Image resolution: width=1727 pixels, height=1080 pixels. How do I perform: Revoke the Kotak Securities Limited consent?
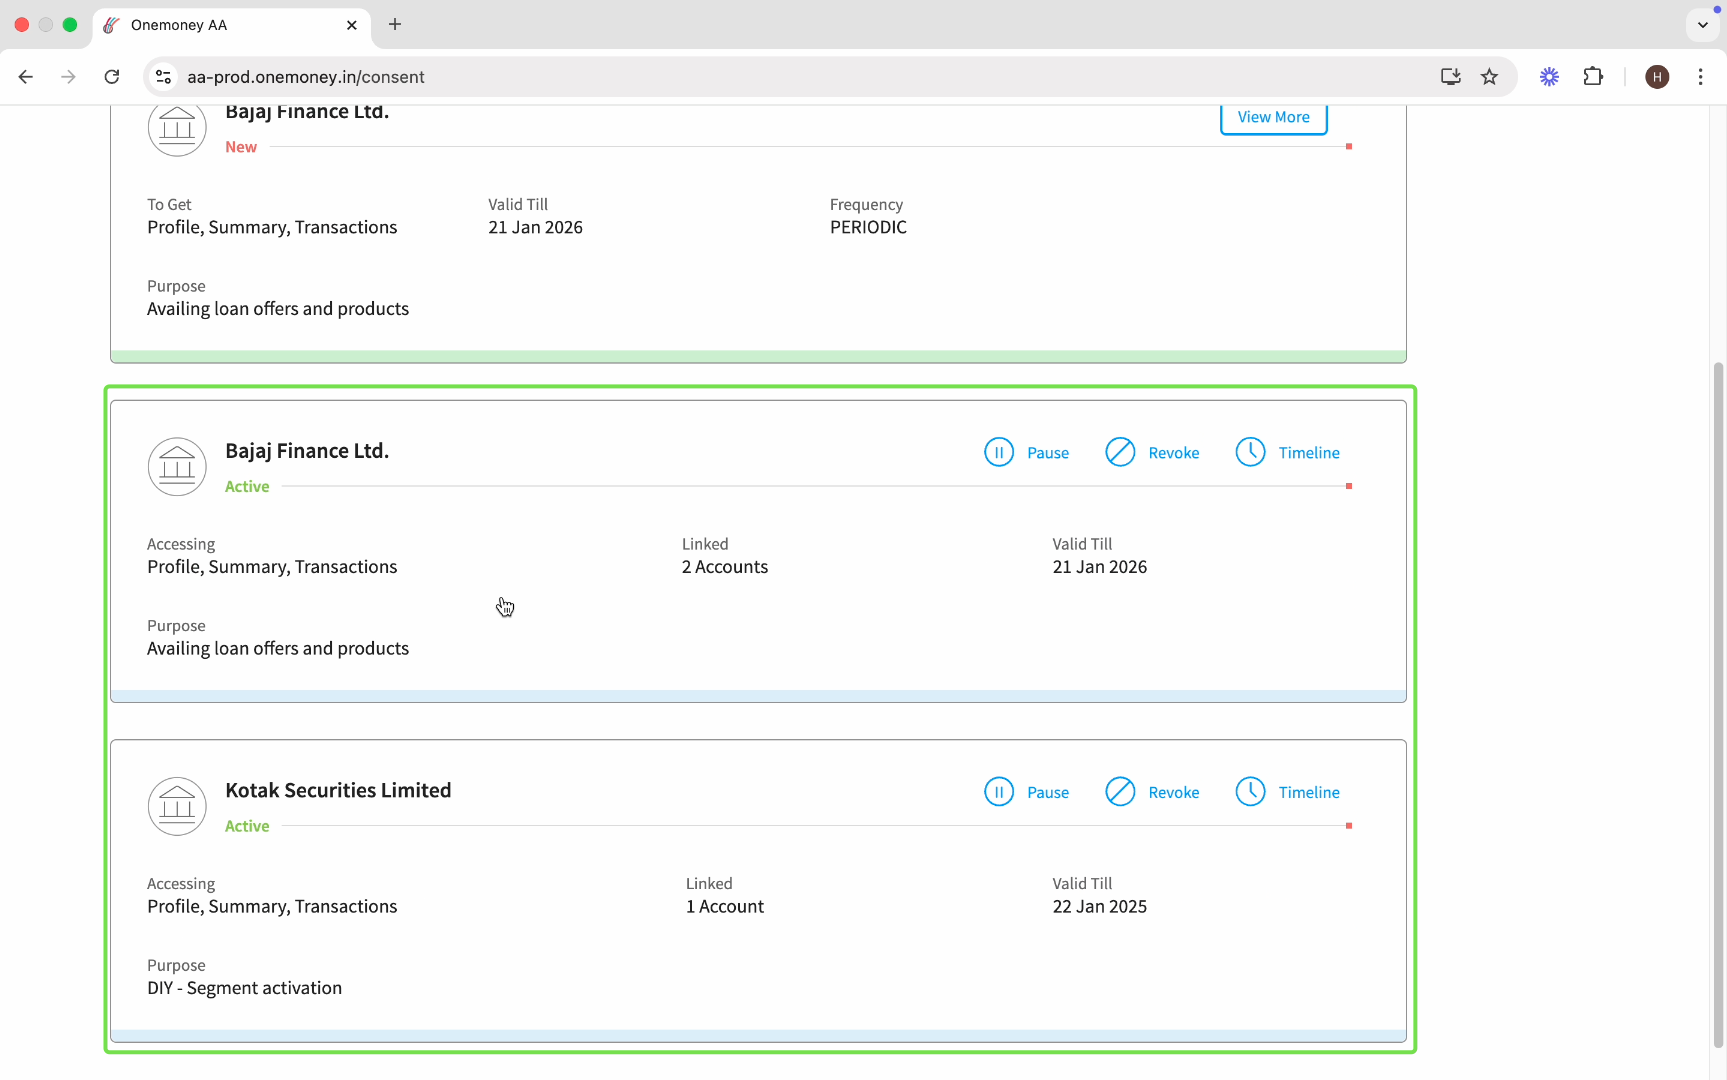(1152, 792)
